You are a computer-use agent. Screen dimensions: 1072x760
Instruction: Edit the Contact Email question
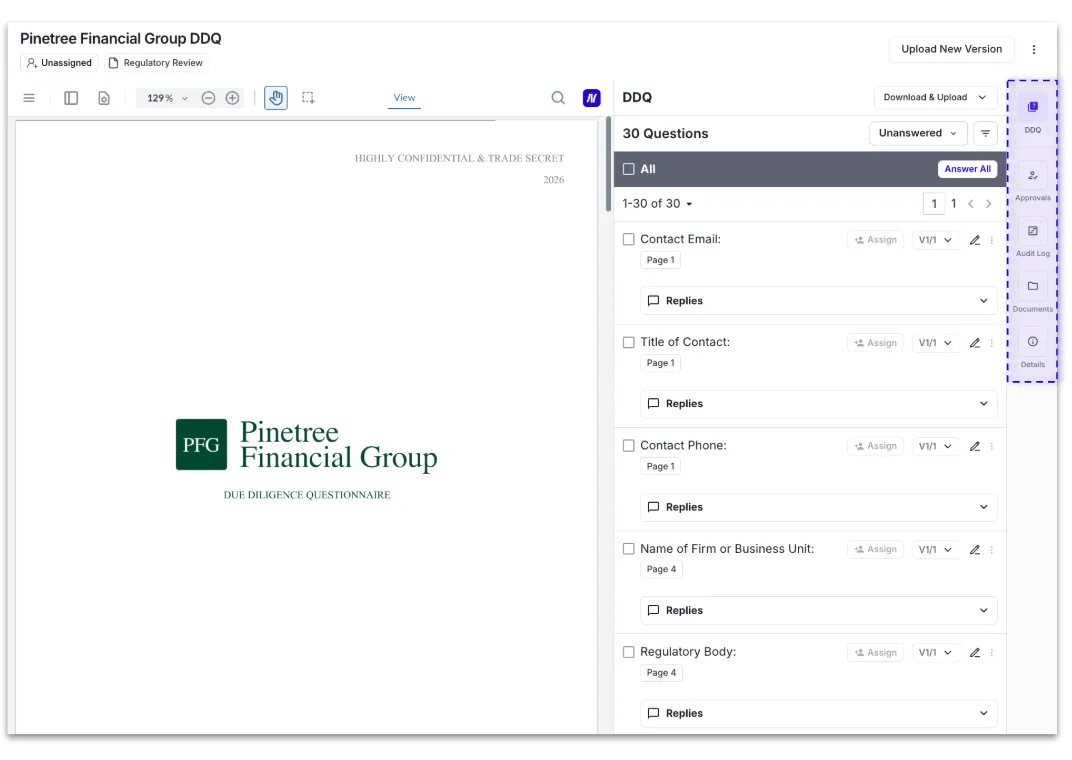[975, 240]
